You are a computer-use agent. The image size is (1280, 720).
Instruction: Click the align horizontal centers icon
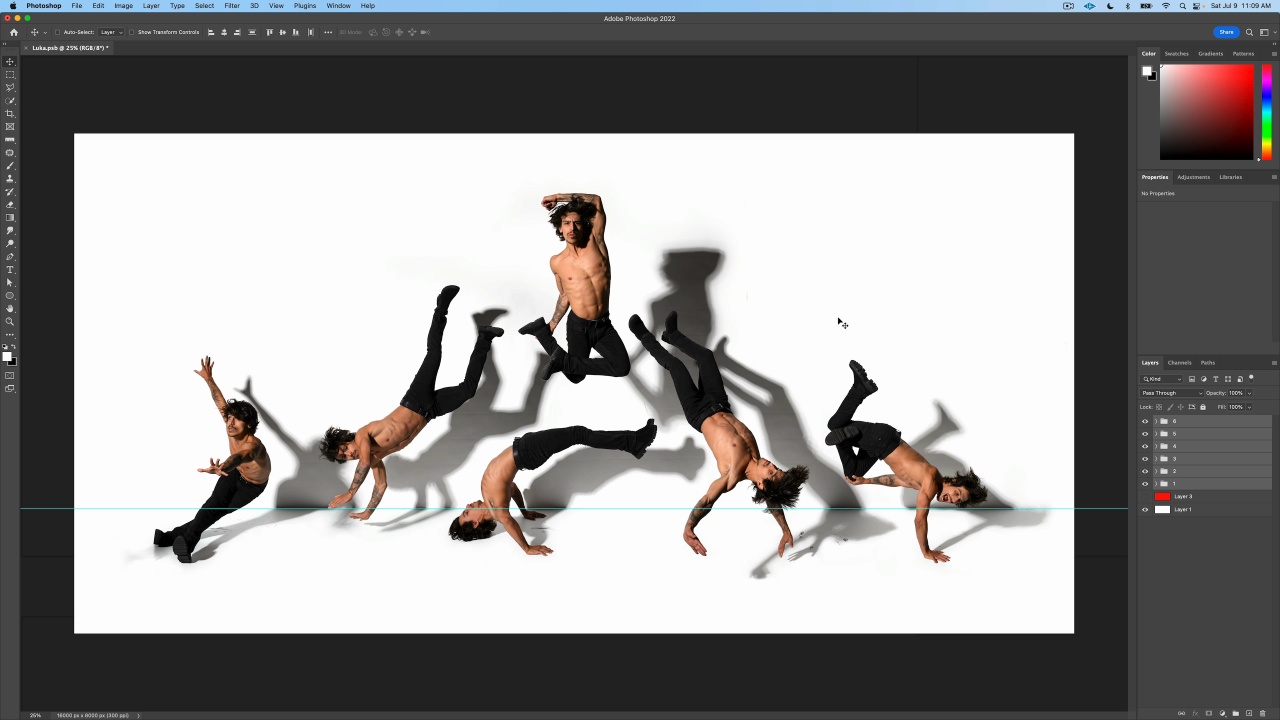click(x=224, y=32)
